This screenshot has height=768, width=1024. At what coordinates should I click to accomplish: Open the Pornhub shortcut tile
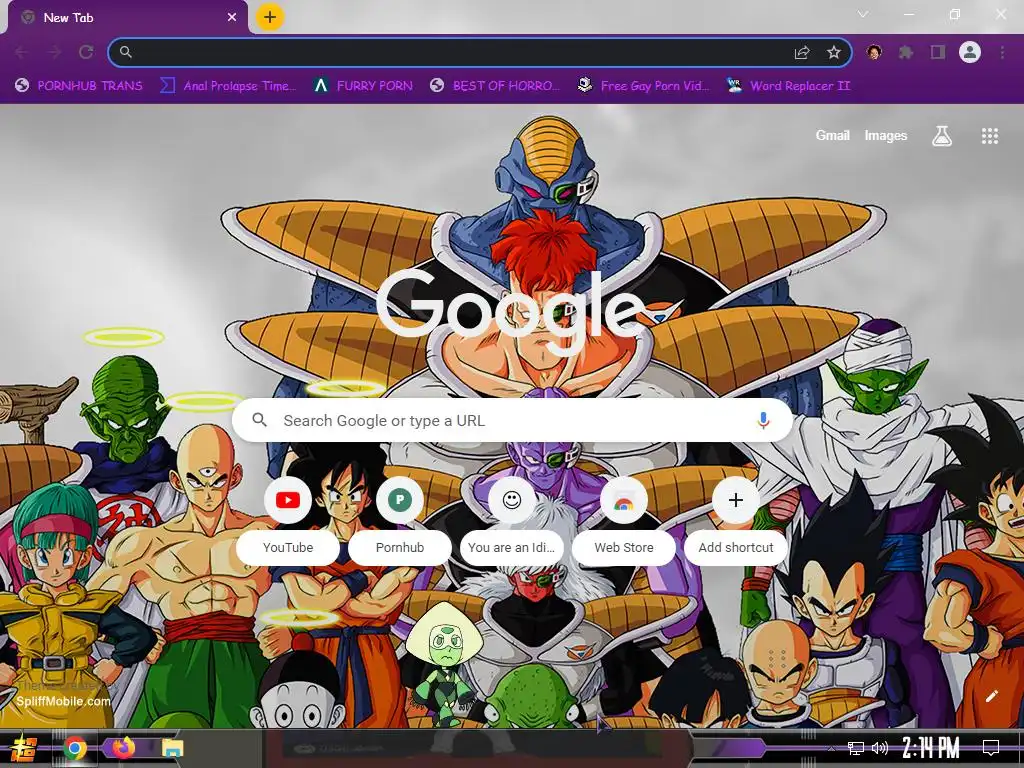tap(400, 519)
